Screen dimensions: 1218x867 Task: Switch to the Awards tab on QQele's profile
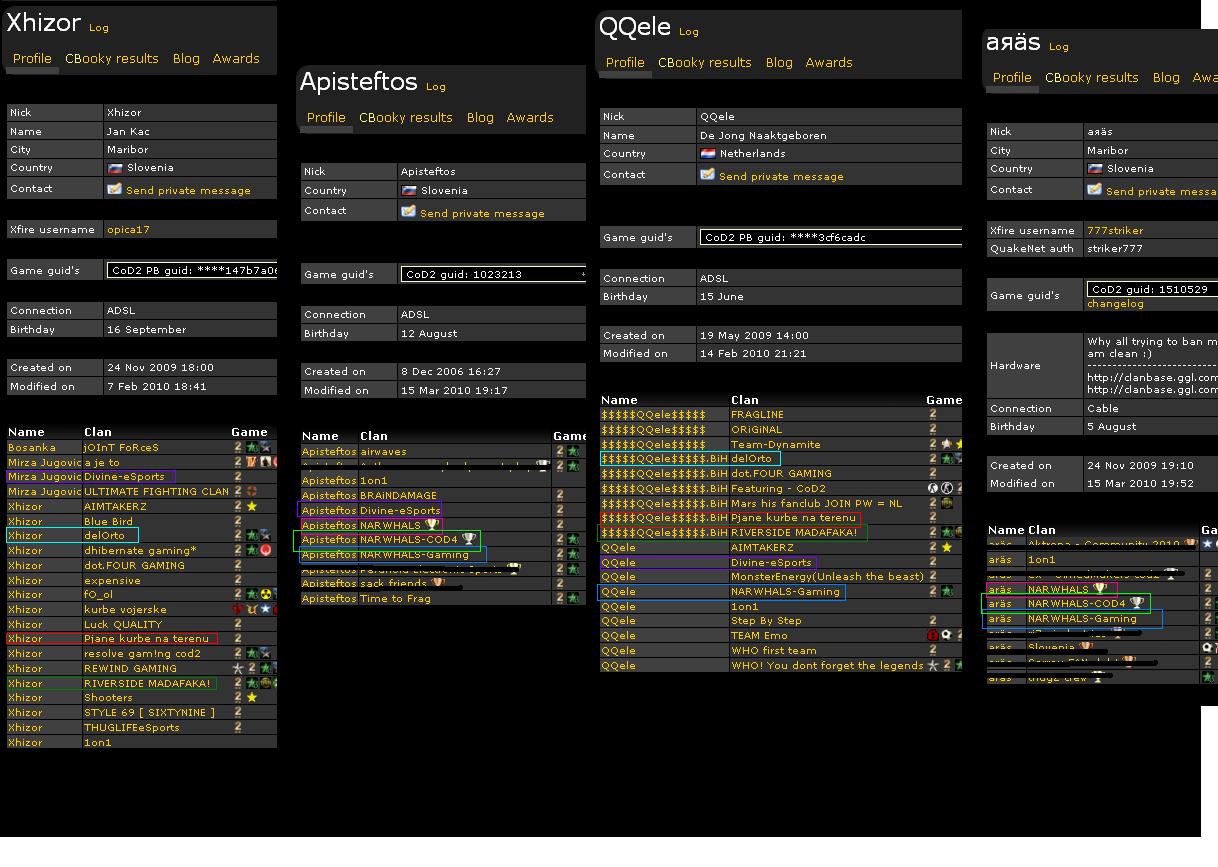(x=828, y=63)
